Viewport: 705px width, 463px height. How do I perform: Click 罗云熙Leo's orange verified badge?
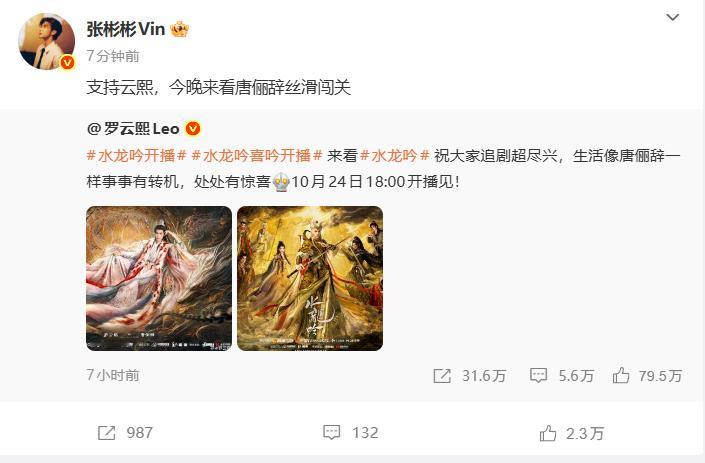[x=193, y=129]
